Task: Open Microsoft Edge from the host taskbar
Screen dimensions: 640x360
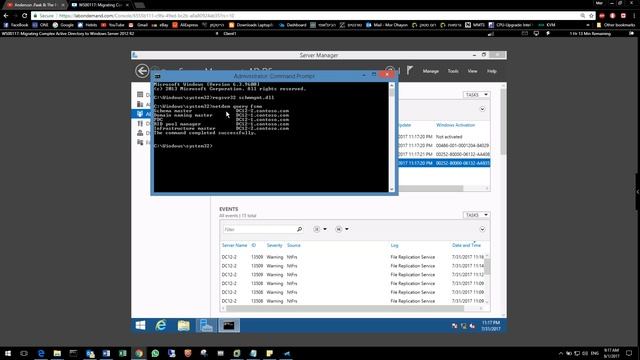Action: 41,353
